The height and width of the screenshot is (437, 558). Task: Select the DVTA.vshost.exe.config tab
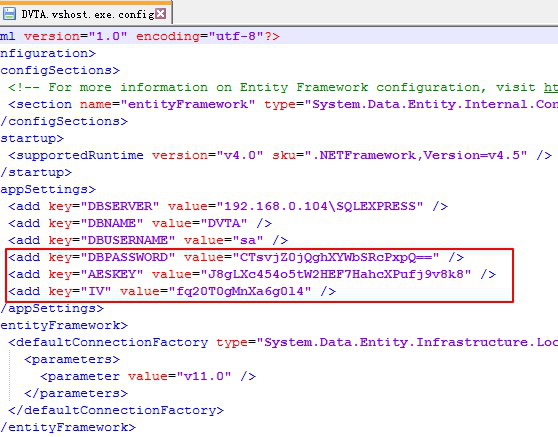86,13
